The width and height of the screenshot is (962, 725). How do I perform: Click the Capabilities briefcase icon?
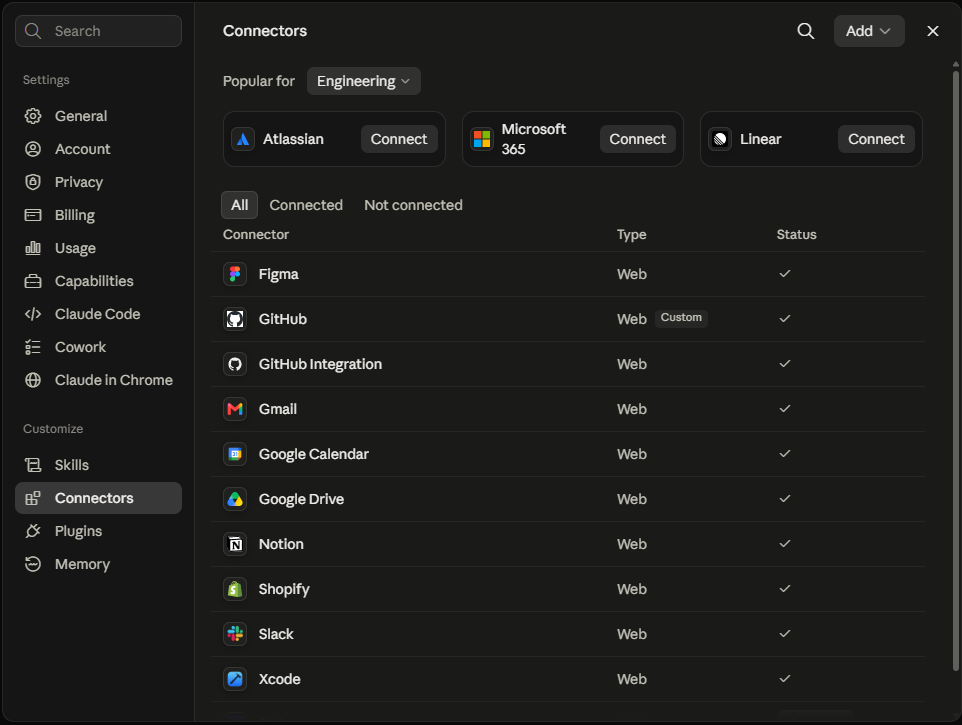[x=33, y=281]
